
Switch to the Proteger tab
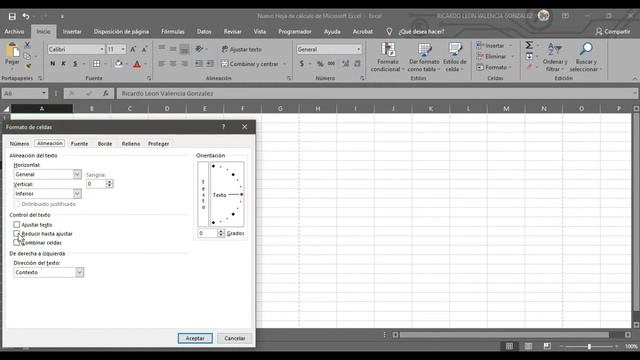(158, 144)
